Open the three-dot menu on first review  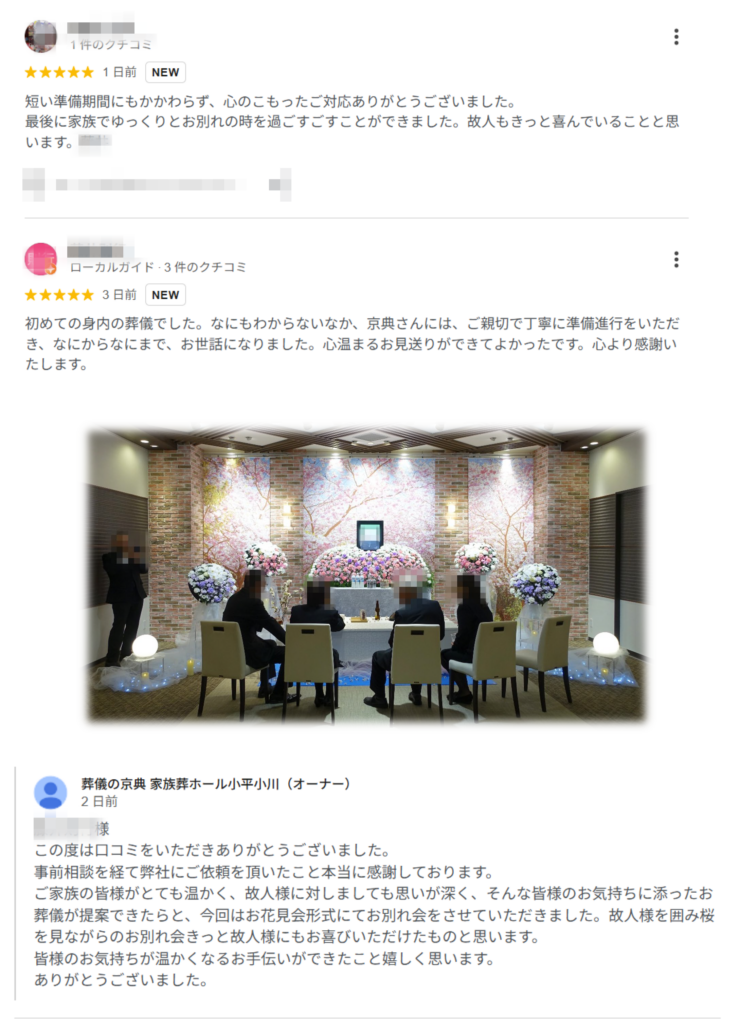[676, 37]
